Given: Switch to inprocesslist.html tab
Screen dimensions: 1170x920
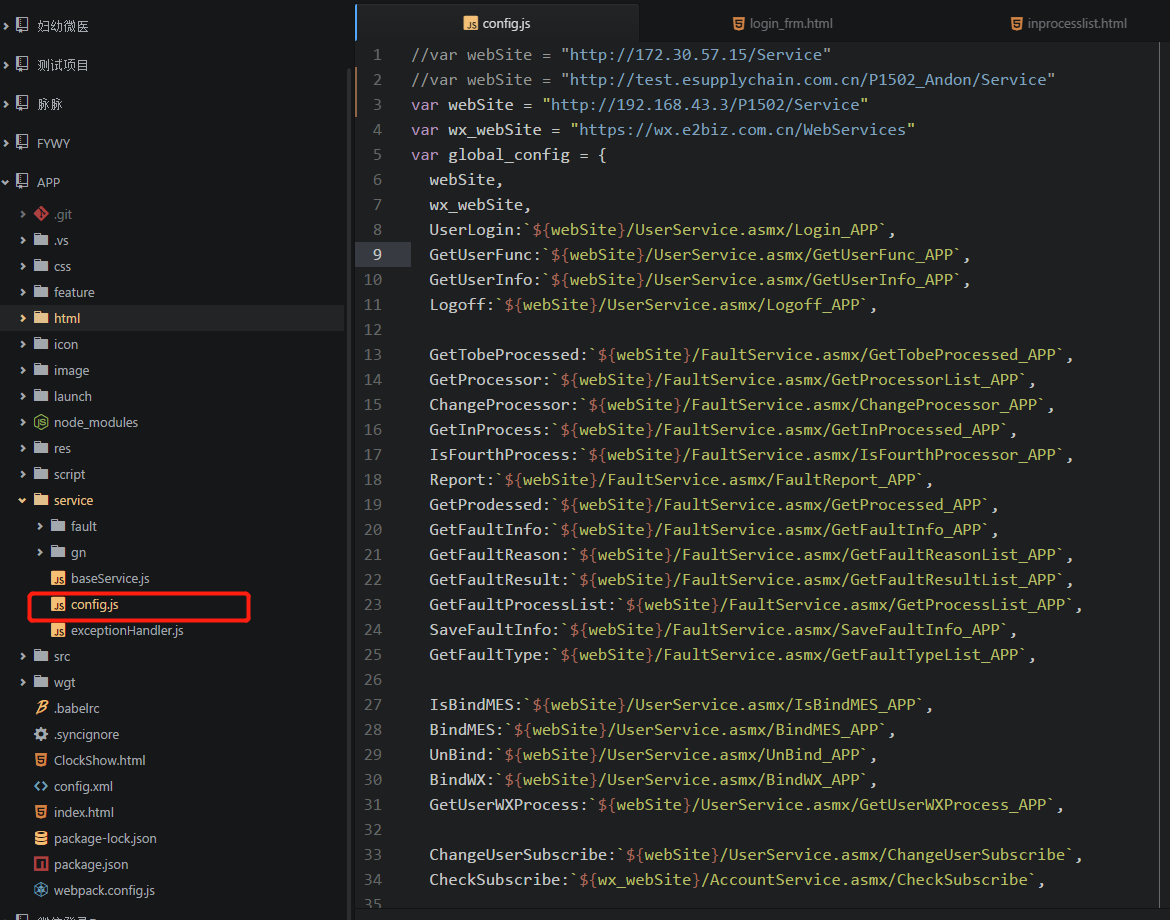Looking at the screenshot, I should (x=1069, y=23).
